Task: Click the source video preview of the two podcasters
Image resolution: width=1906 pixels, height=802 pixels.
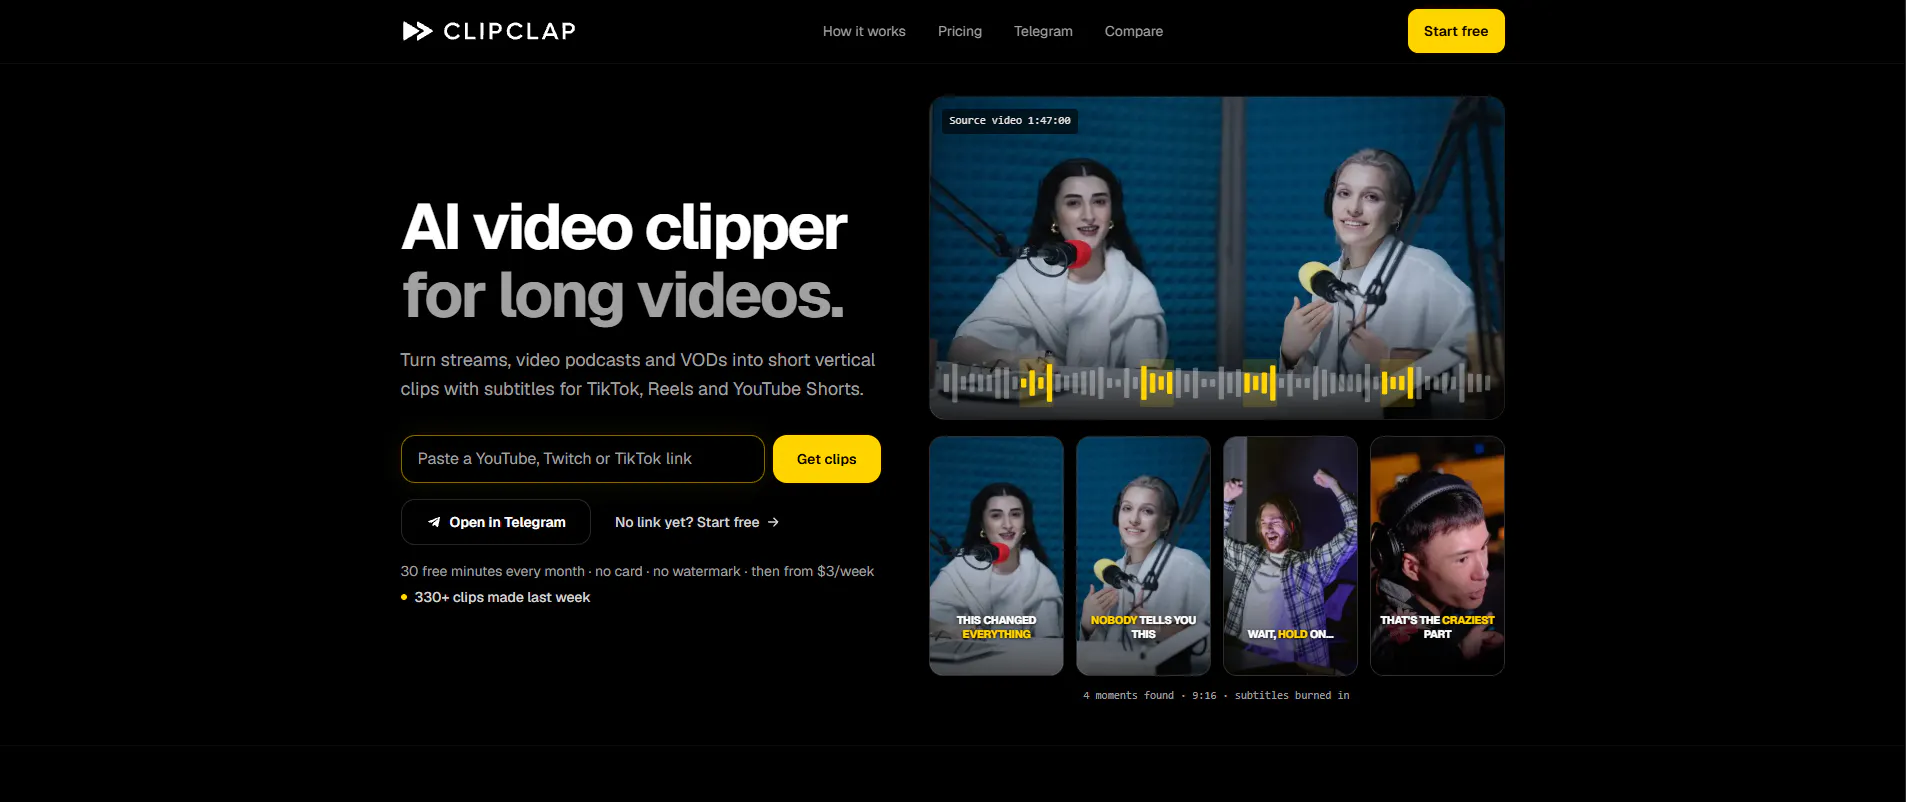Action: [x=1217, y=258]
